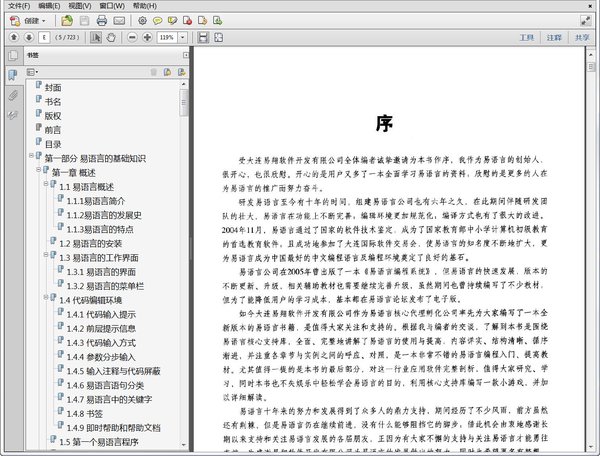Open the zoom percentage dropdown
The height and width of the screenshot is (456, 600).
tap(183, 37)
